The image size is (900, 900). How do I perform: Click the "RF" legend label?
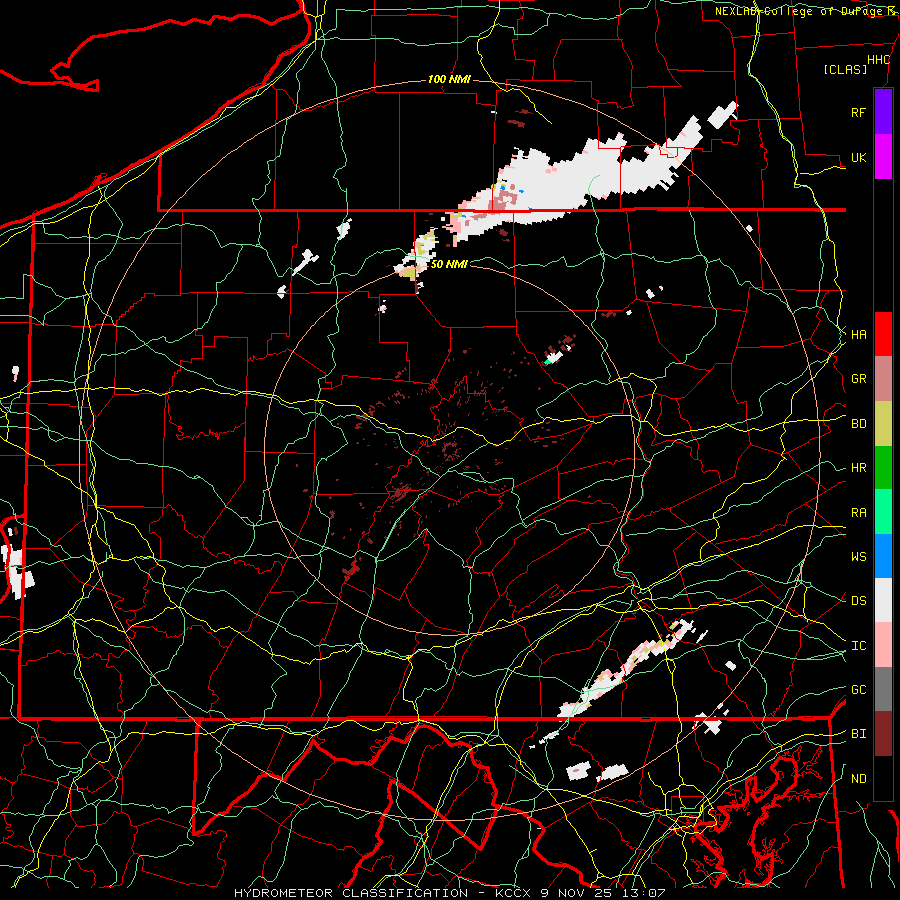coord(858,112)
